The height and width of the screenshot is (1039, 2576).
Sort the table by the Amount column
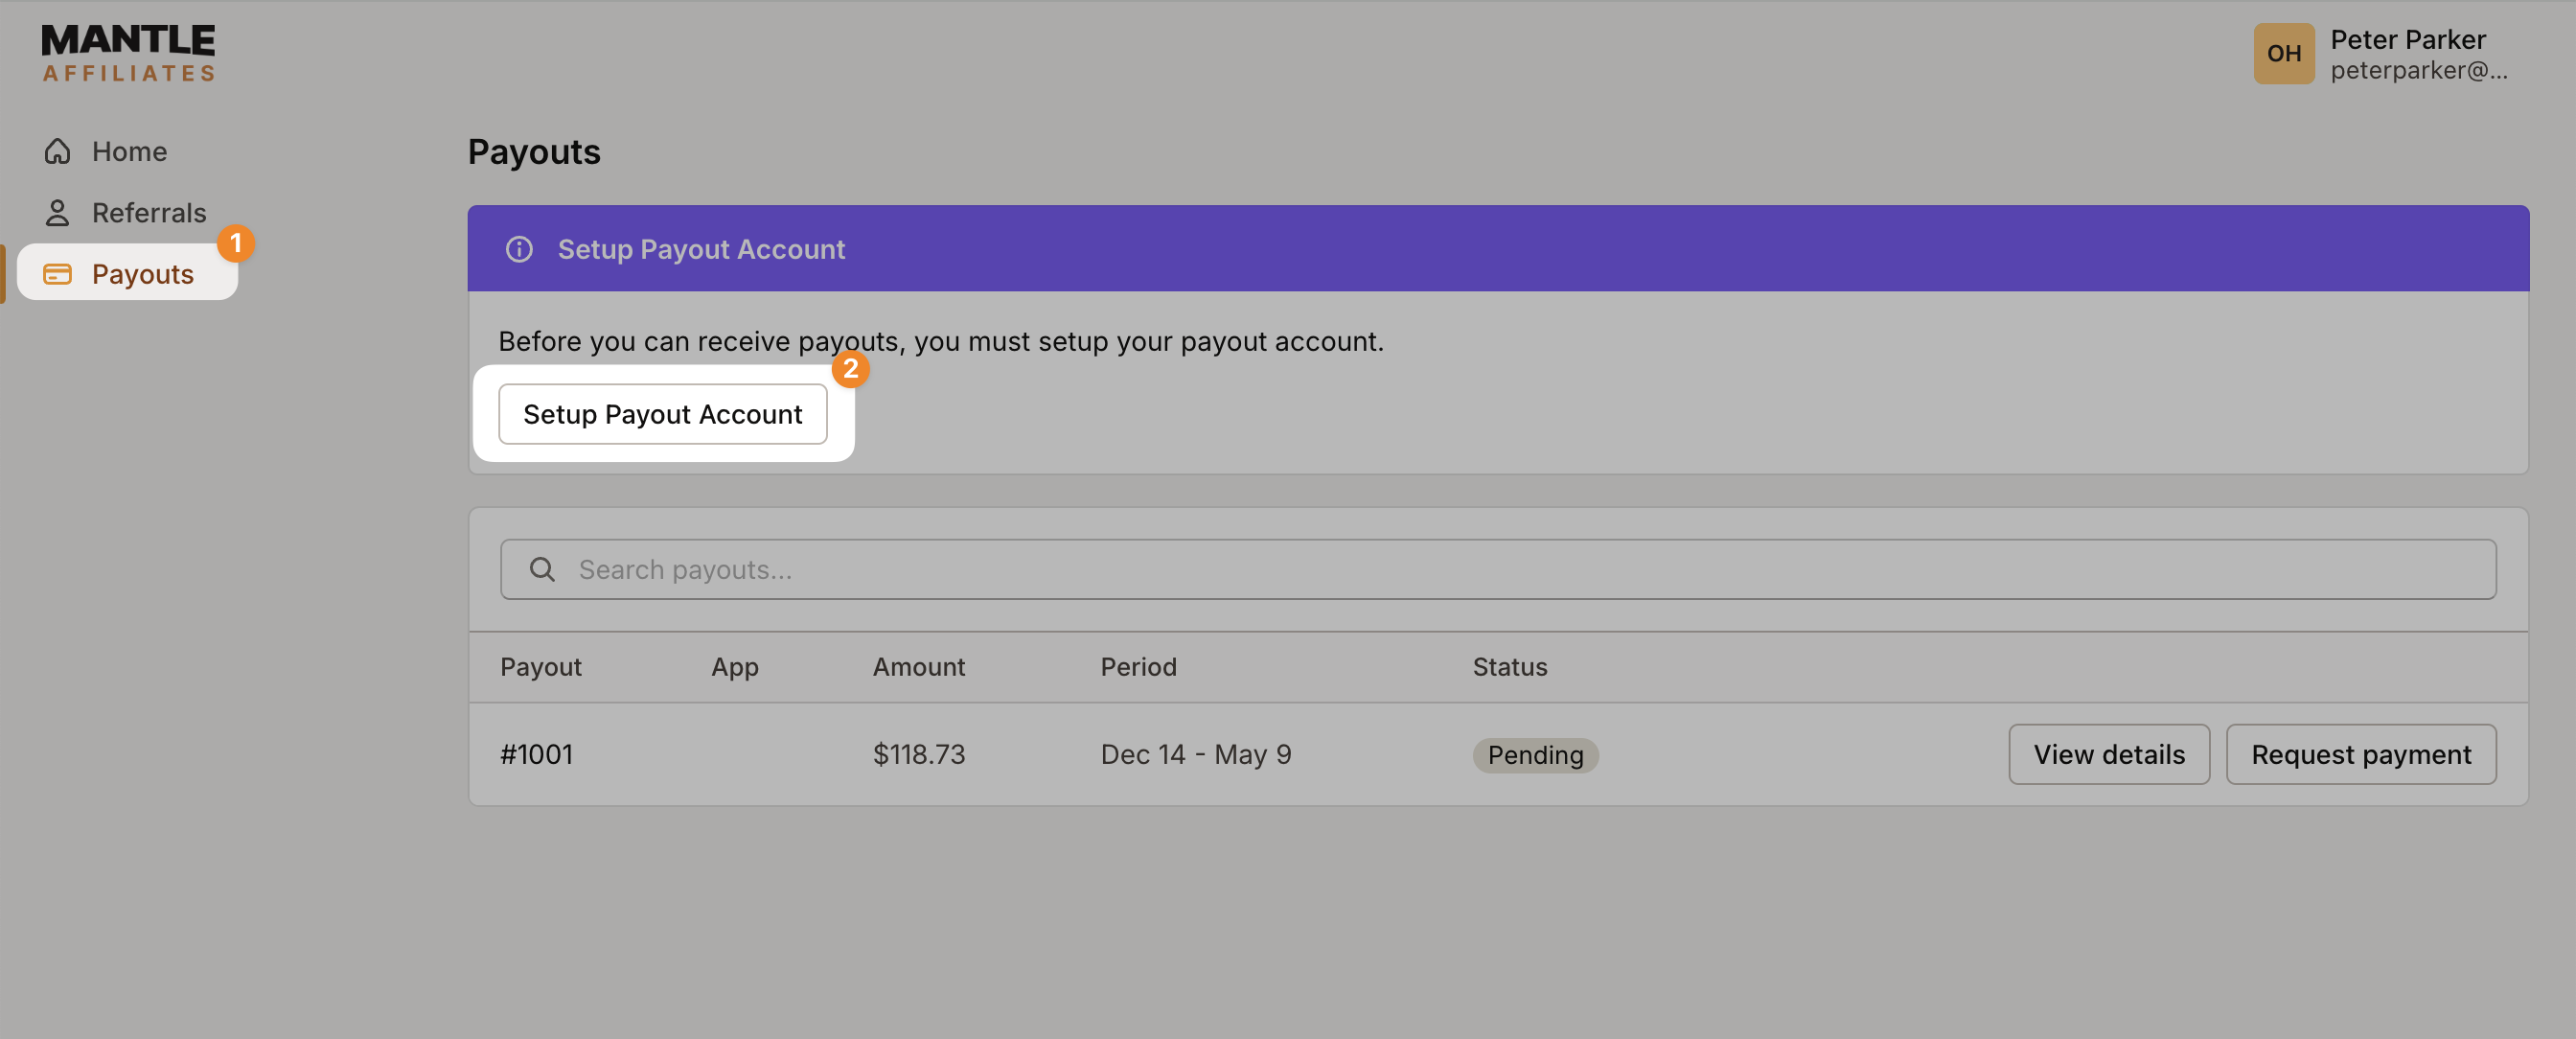[918, 666]
